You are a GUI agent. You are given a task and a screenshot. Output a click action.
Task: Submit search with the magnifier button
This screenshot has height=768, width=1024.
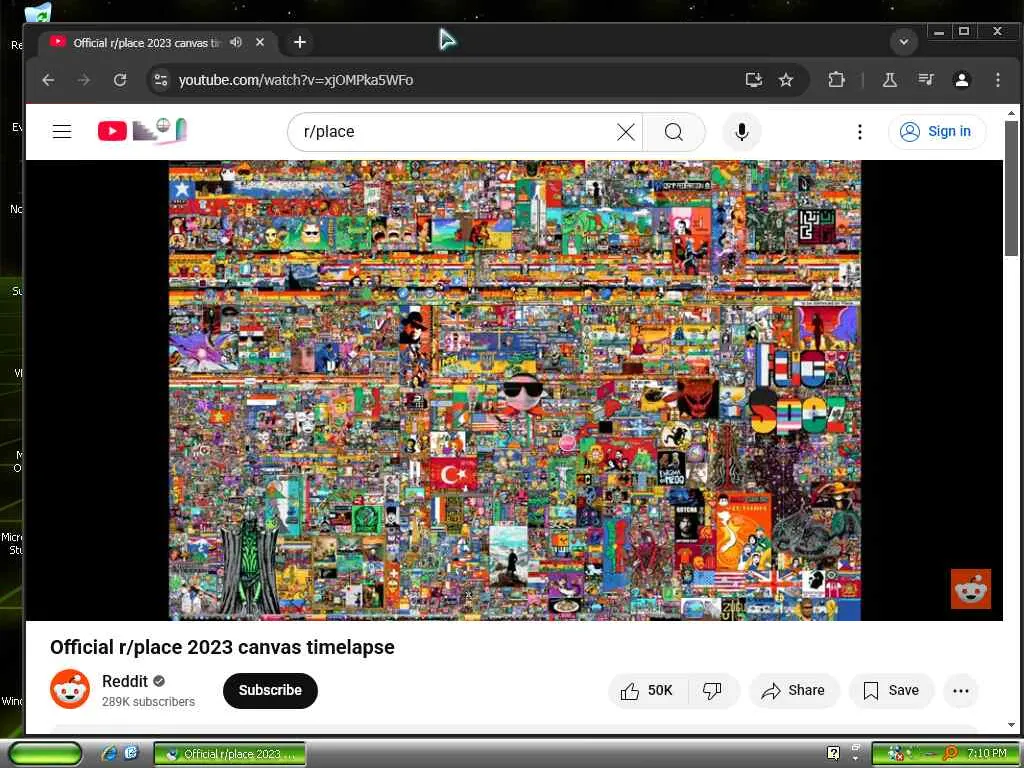click(x=673, y=132)
